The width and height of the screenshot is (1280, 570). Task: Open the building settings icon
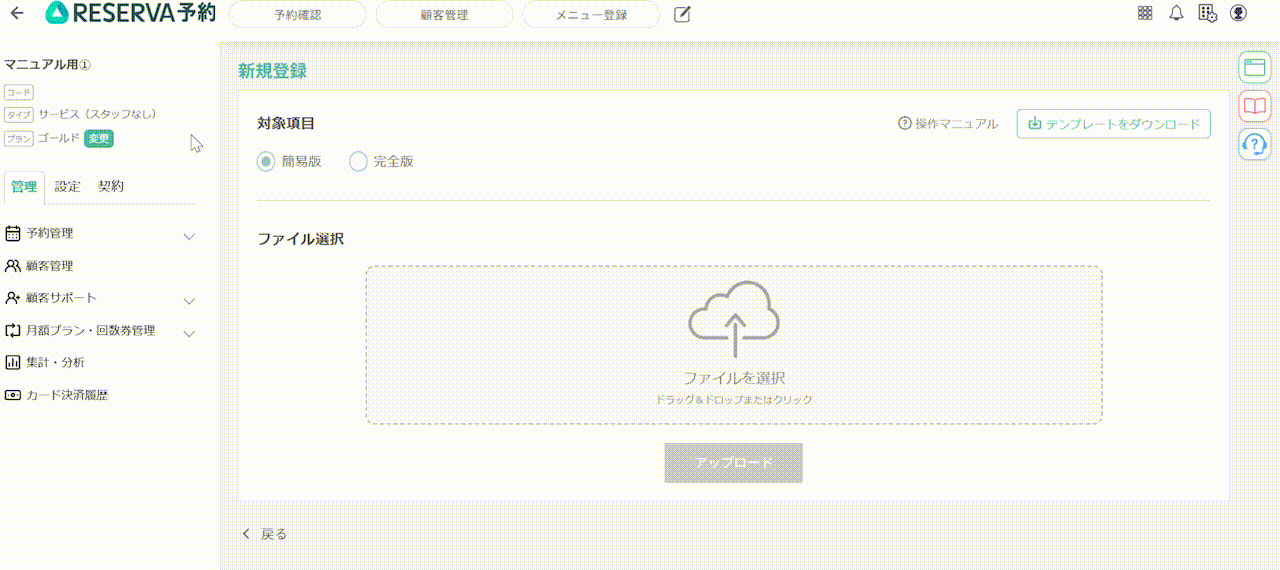(x=1207, y=13)
